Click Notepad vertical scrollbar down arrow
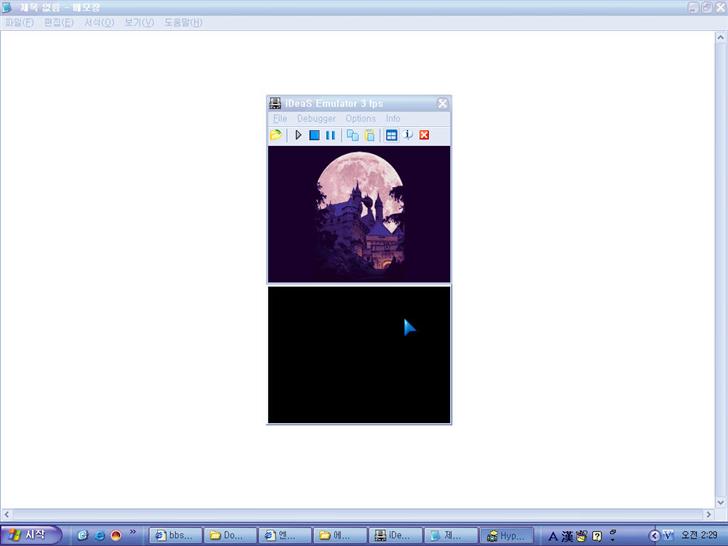 [x=721, y=502]
